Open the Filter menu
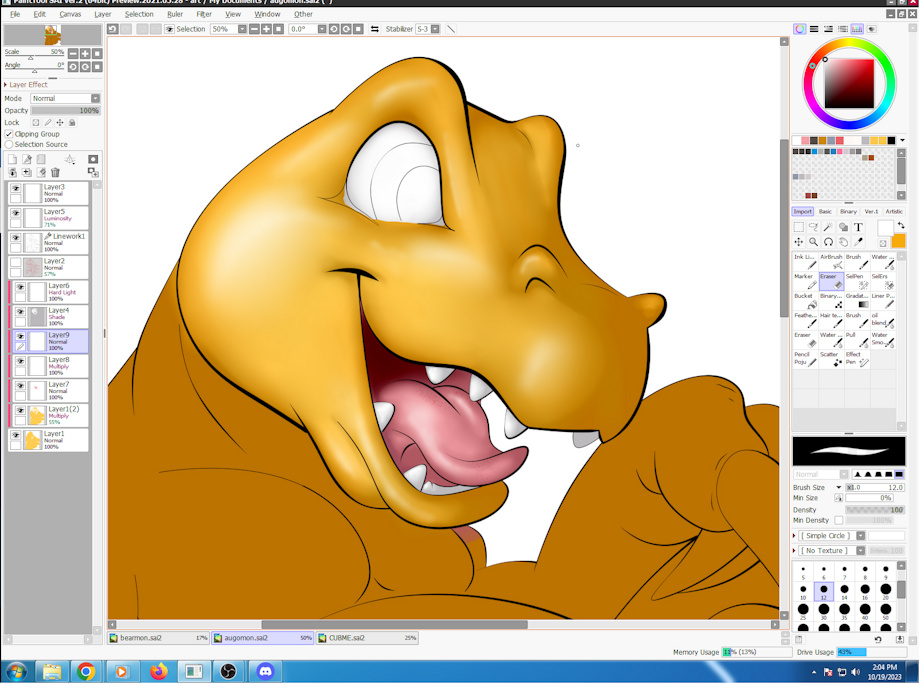920x684 pixels. pos(204,14)
